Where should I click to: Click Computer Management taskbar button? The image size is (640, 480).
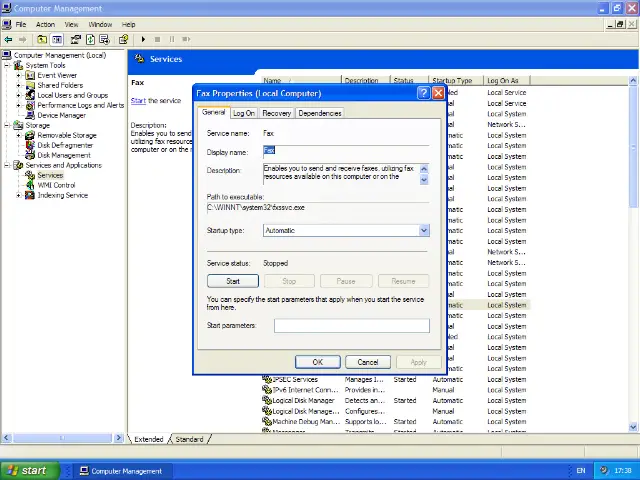121,471
